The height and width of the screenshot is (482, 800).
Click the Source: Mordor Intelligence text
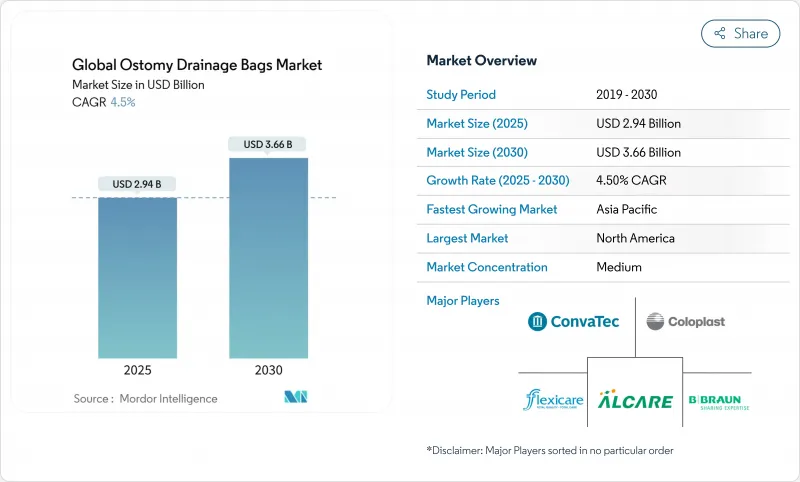coord(144,399)
